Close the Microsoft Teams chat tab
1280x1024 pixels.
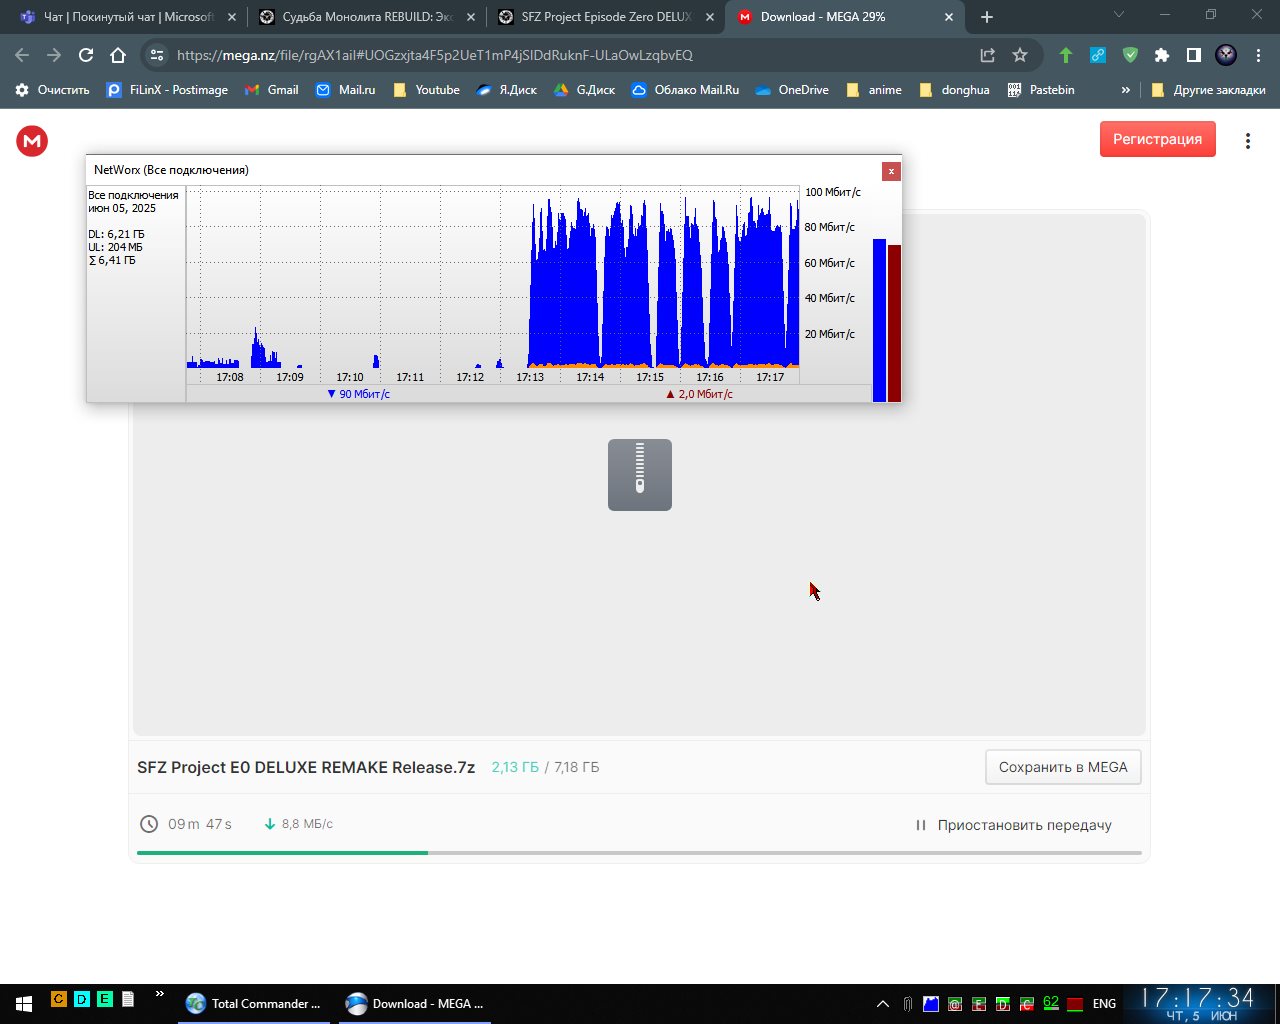tap(232, 17)
